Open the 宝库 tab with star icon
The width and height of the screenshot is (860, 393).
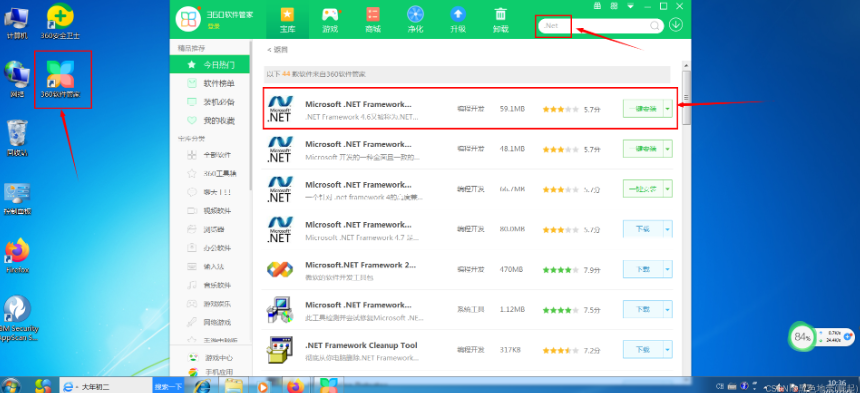click(x=287, y=20)
